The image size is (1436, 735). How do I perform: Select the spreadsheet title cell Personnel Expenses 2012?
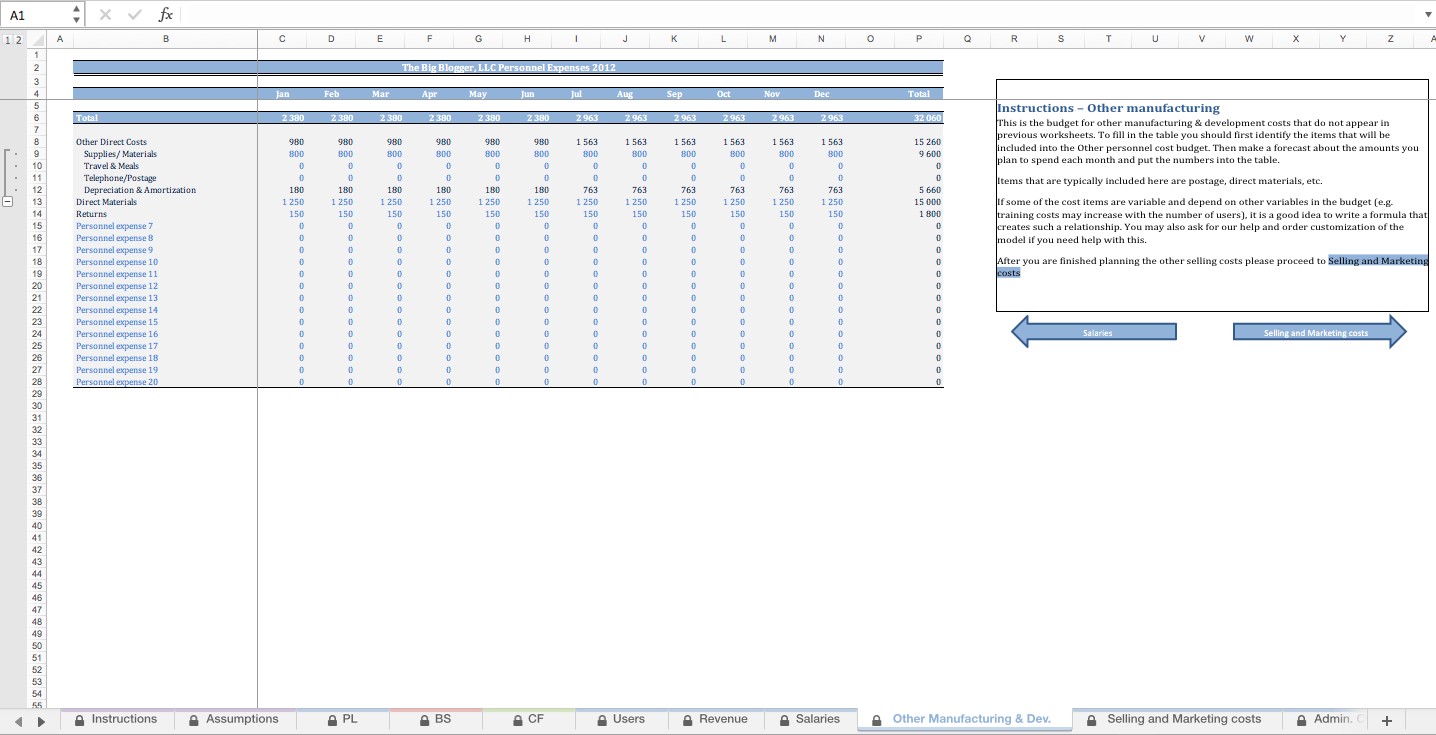[508, 68]
